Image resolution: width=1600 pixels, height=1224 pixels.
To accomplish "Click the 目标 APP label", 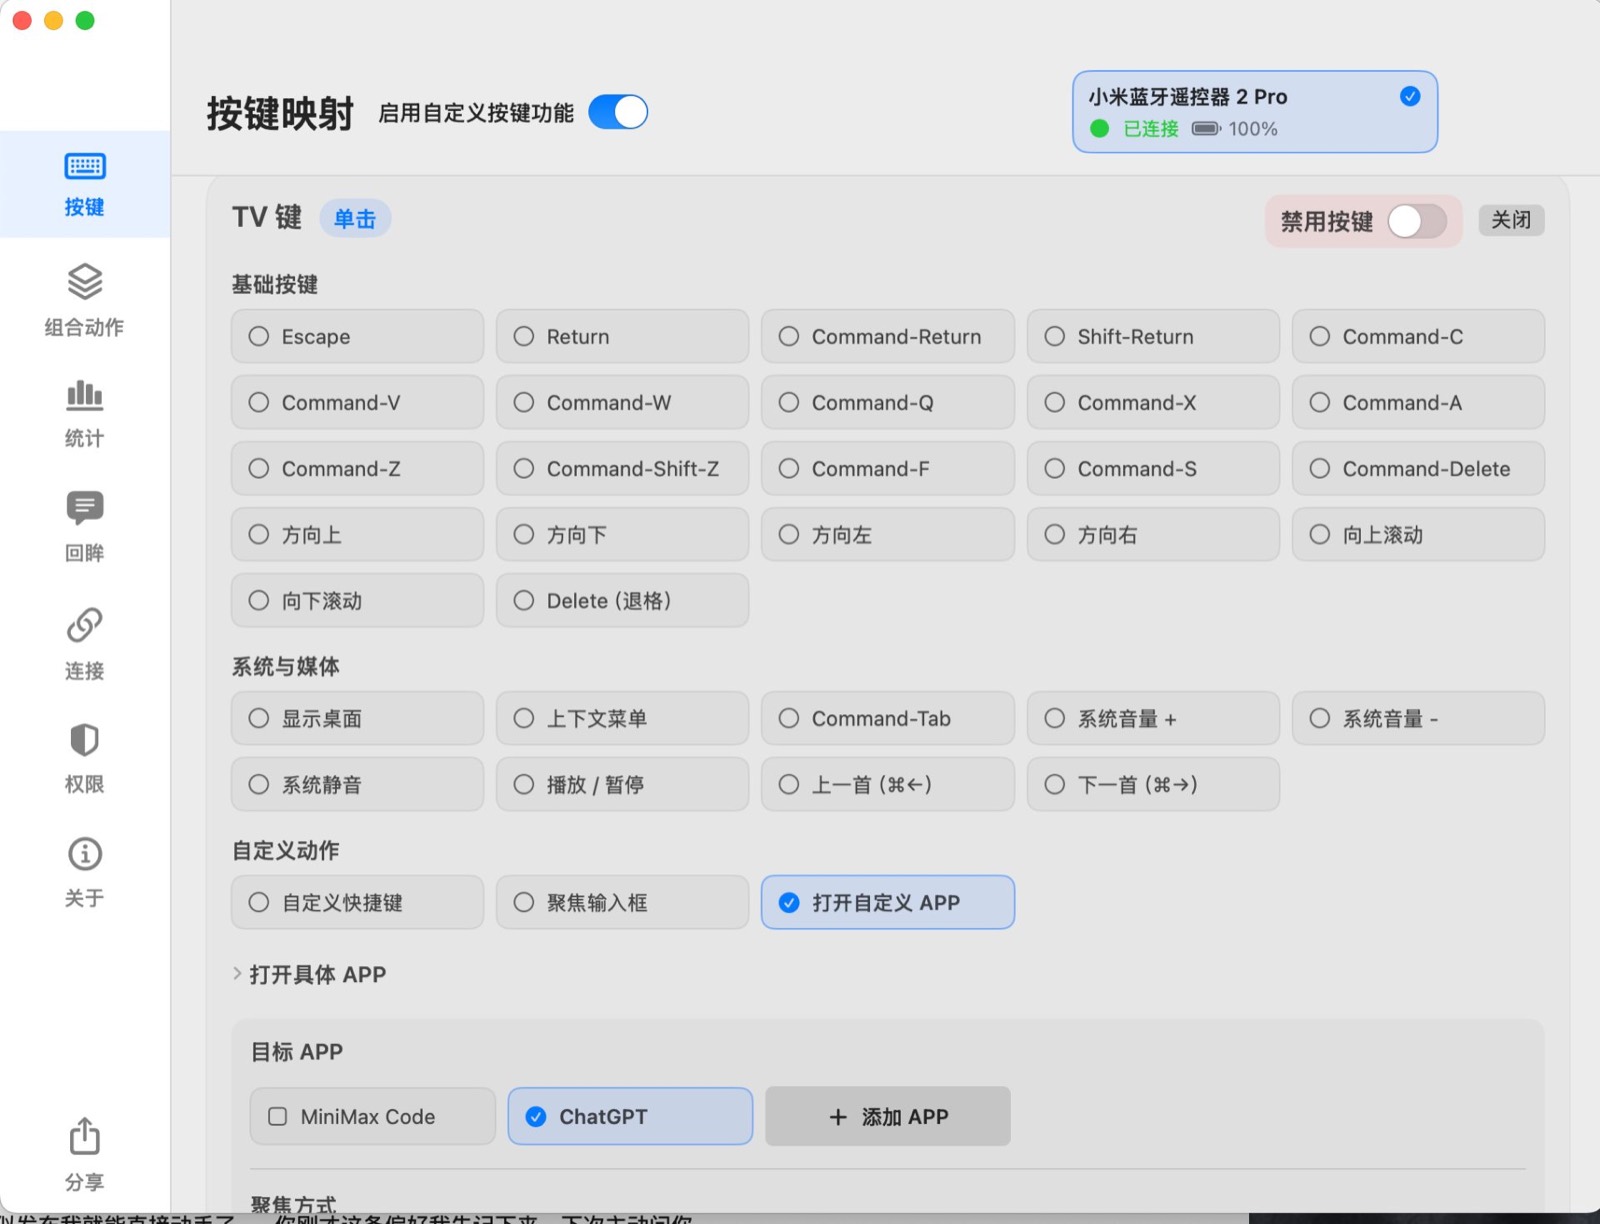I will pyautogui.click(x=297, y=1052).
